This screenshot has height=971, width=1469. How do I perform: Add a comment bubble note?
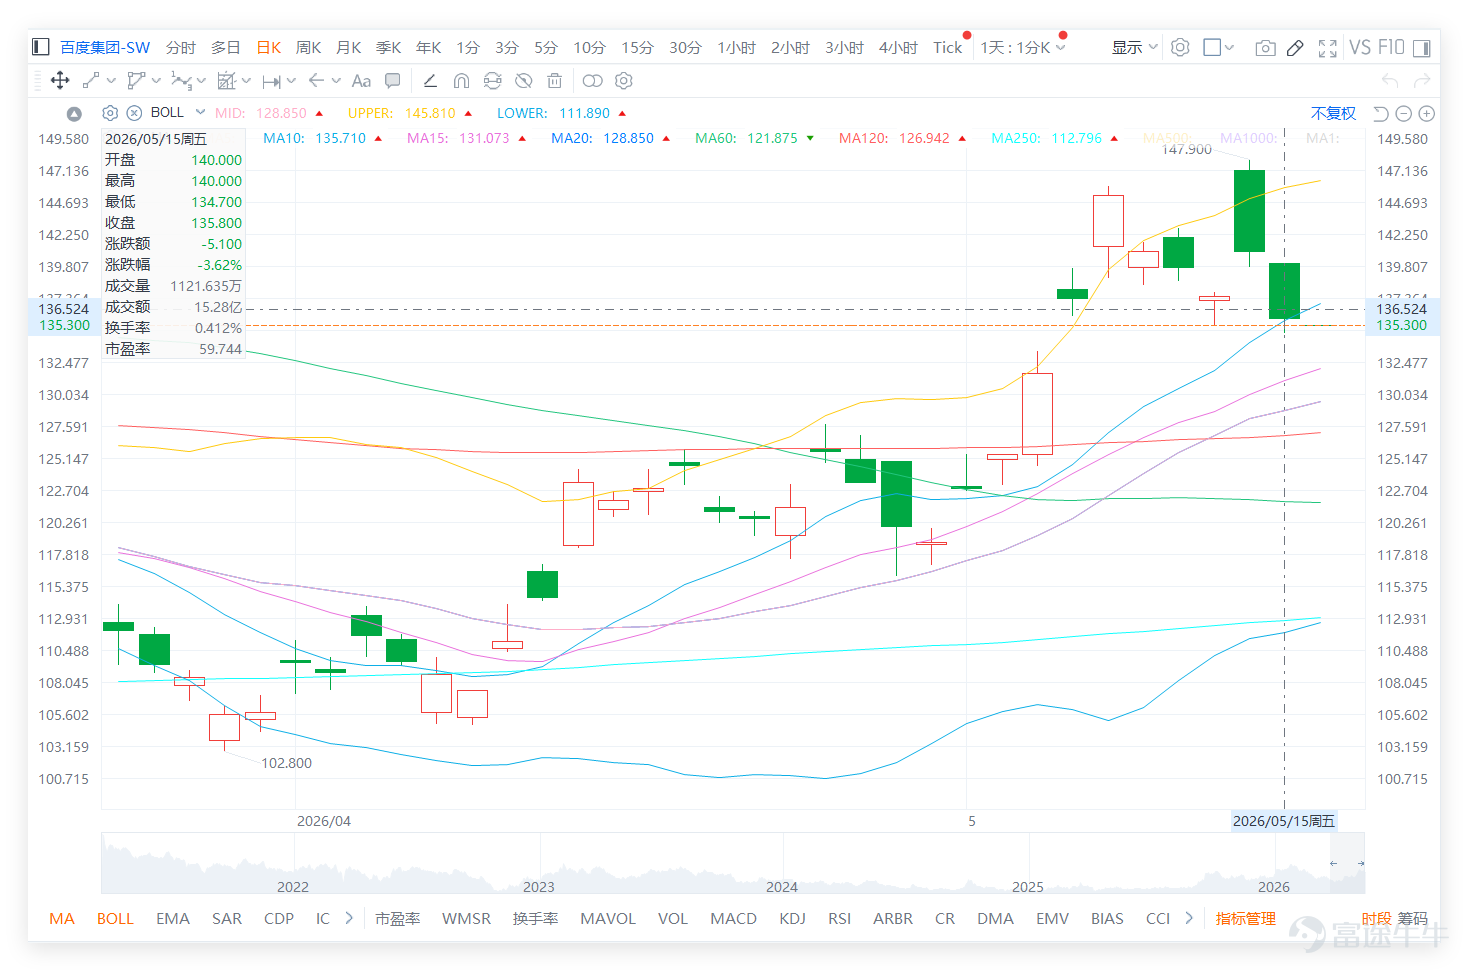click(393, 81)
